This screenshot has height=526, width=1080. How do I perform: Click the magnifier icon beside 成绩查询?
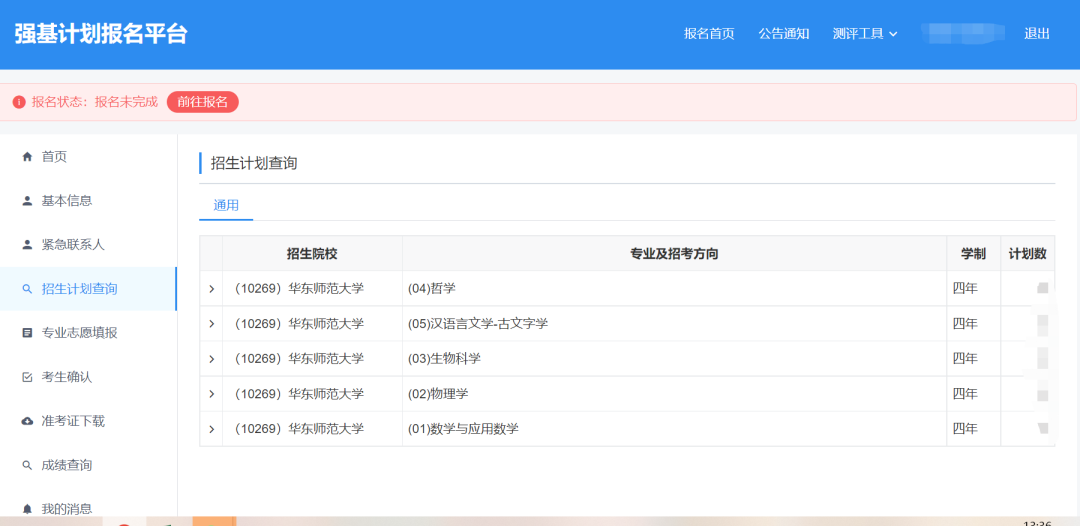[x=27, y=465]
